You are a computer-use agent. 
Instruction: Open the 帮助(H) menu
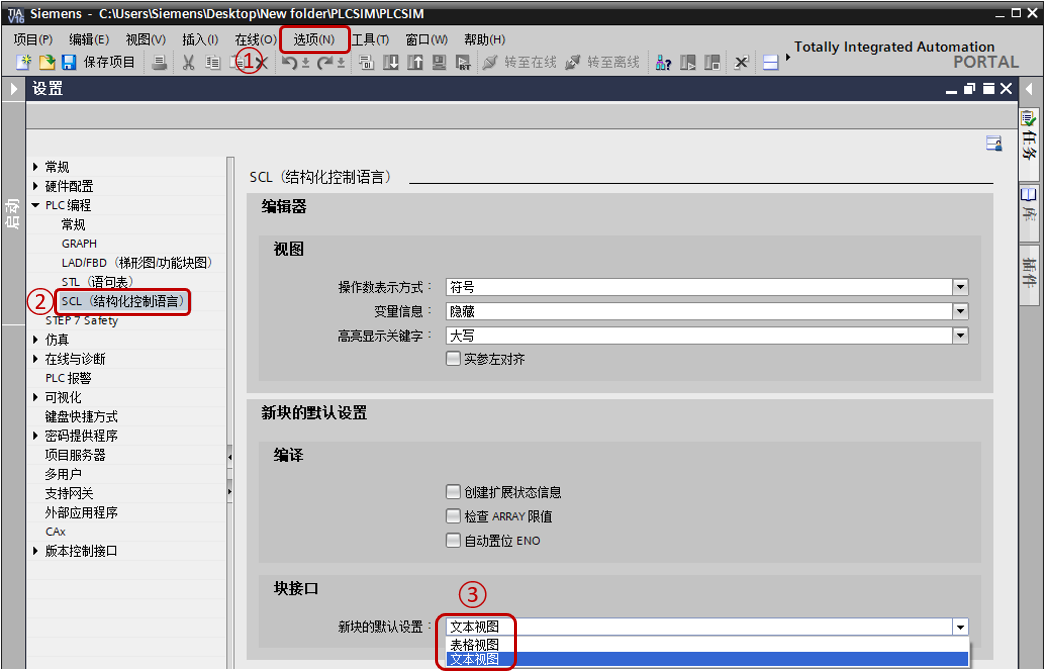tap(485, 40)
